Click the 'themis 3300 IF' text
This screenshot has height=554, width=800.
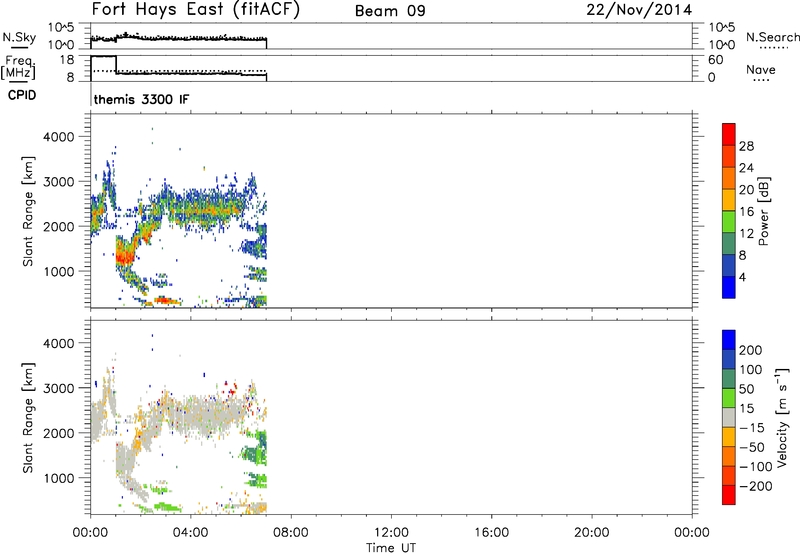[x=141, y=99]
